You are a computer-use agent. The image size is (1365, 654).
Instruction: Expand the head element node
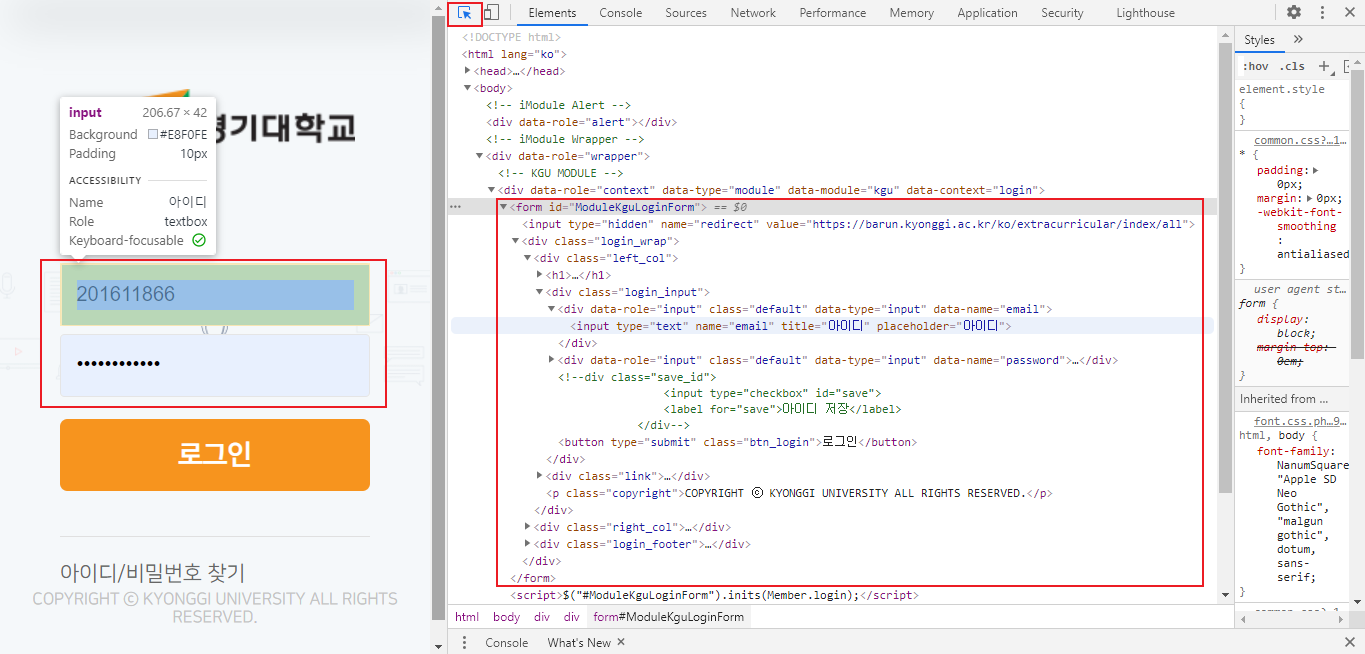point(468,71)
